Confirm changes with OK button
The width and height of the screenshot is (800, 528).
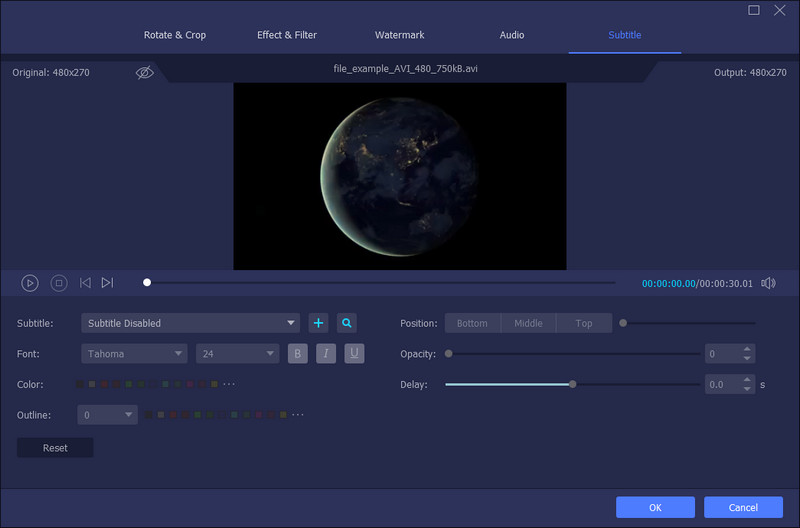655,507
